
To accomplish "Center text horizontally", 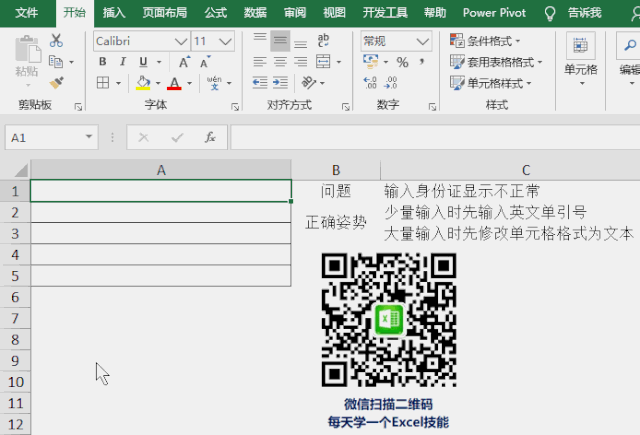I will coord(280,62).
